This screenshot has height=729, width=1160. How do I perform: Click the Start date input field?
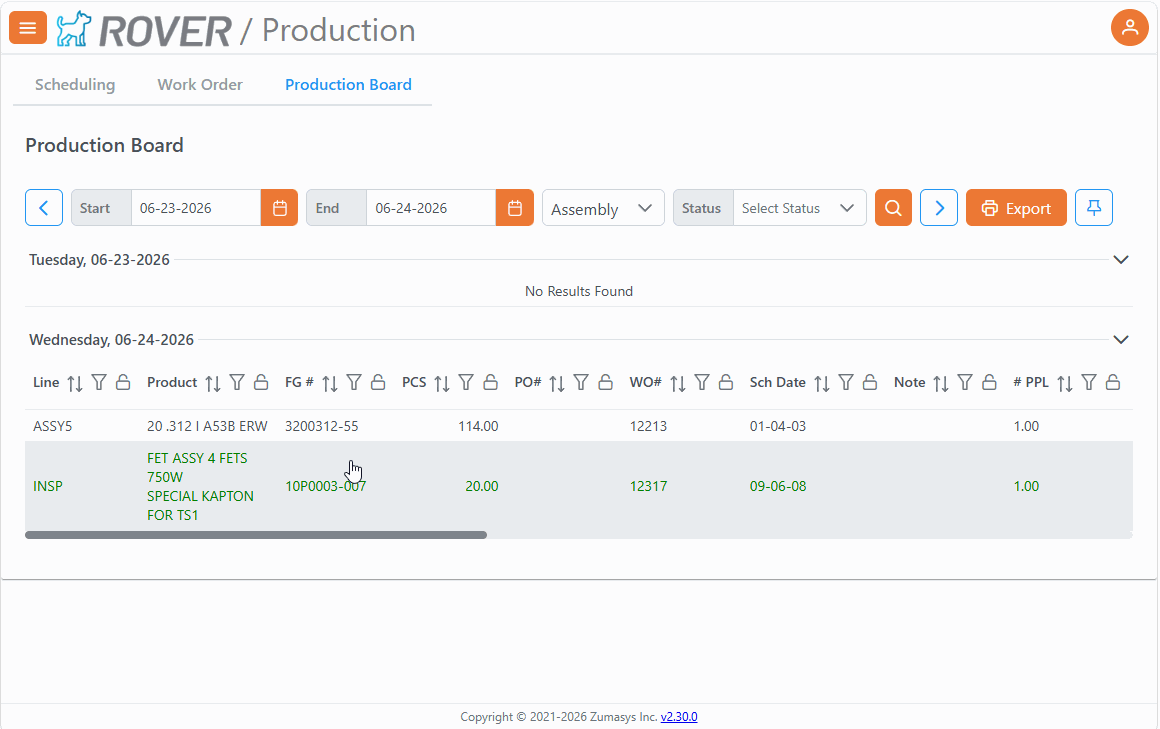tap(196, 208)
